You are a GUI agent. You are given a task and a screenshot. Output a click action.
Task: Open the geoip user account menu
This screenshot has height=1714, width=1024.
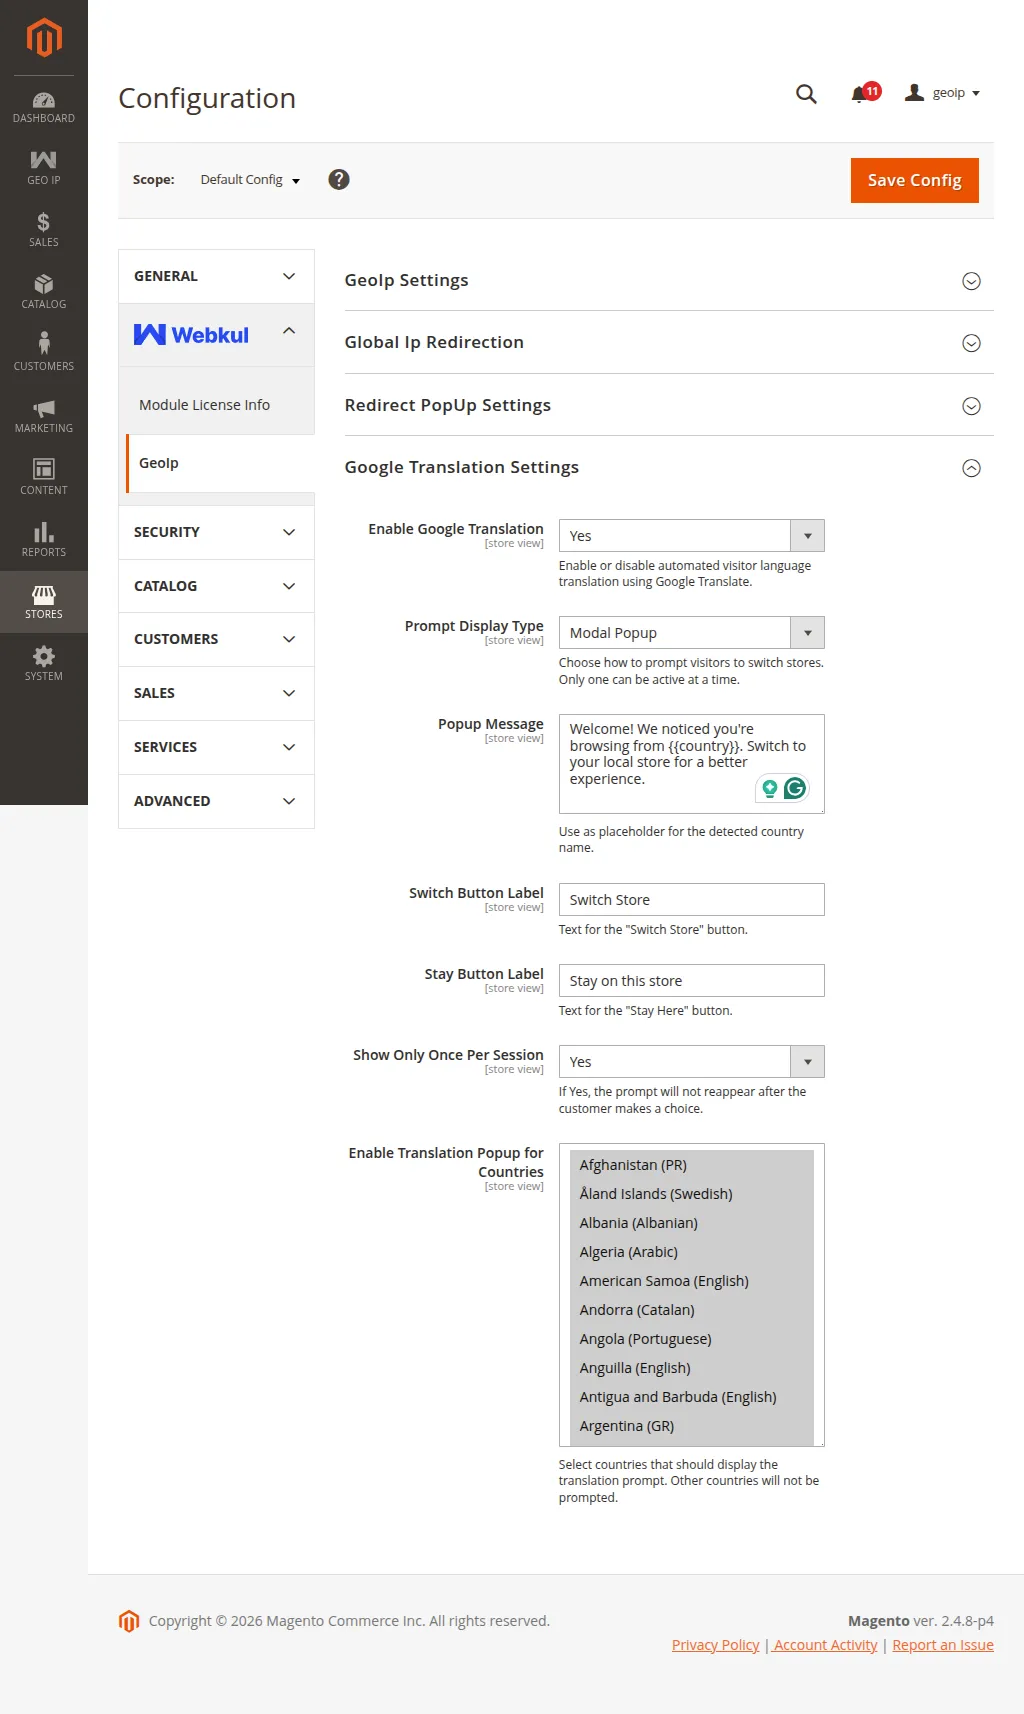tap(942, 93)
